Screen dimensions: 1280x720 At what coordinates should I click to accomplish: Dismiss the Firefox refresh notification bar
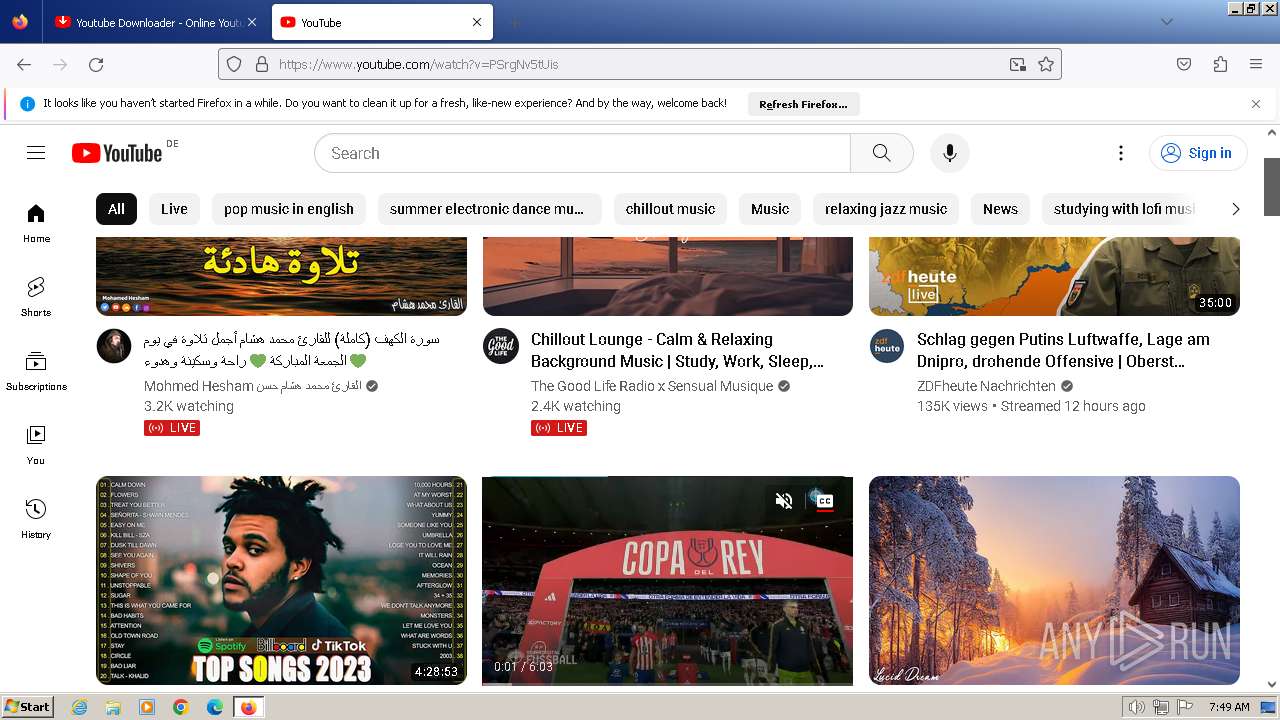(x=1256, y=104)
